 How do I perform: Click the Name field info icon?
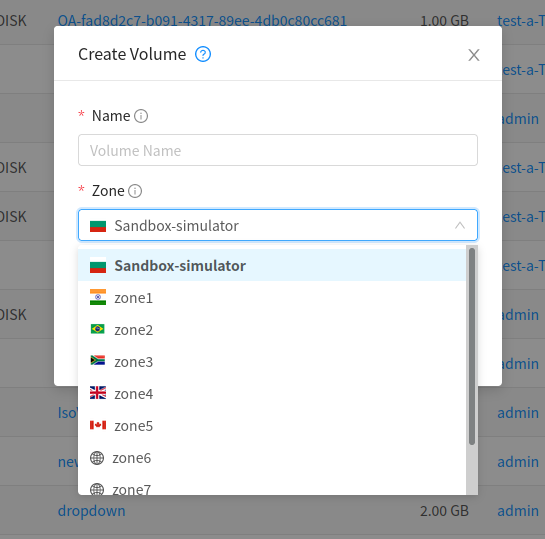[x=141, y=116]
